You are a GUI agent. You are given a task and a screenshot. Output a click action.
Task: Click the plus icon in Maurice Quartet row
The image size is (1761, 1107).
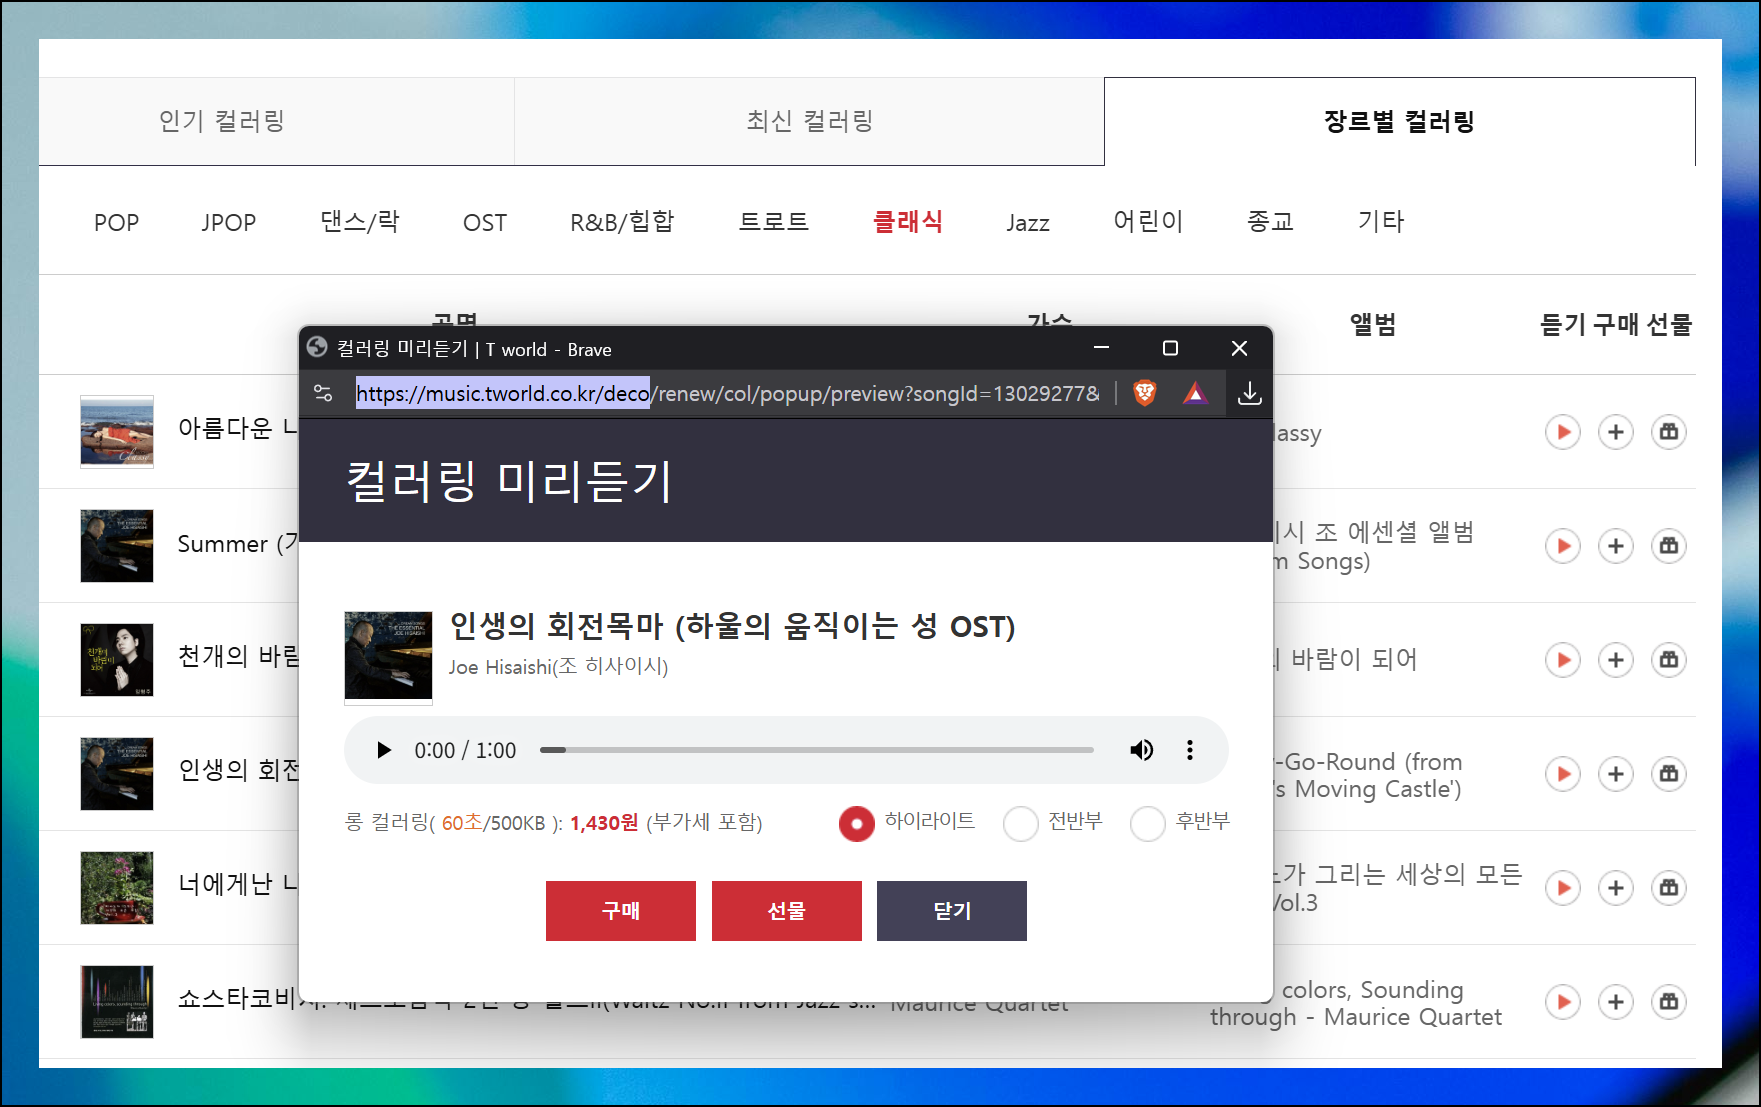1616,1002
